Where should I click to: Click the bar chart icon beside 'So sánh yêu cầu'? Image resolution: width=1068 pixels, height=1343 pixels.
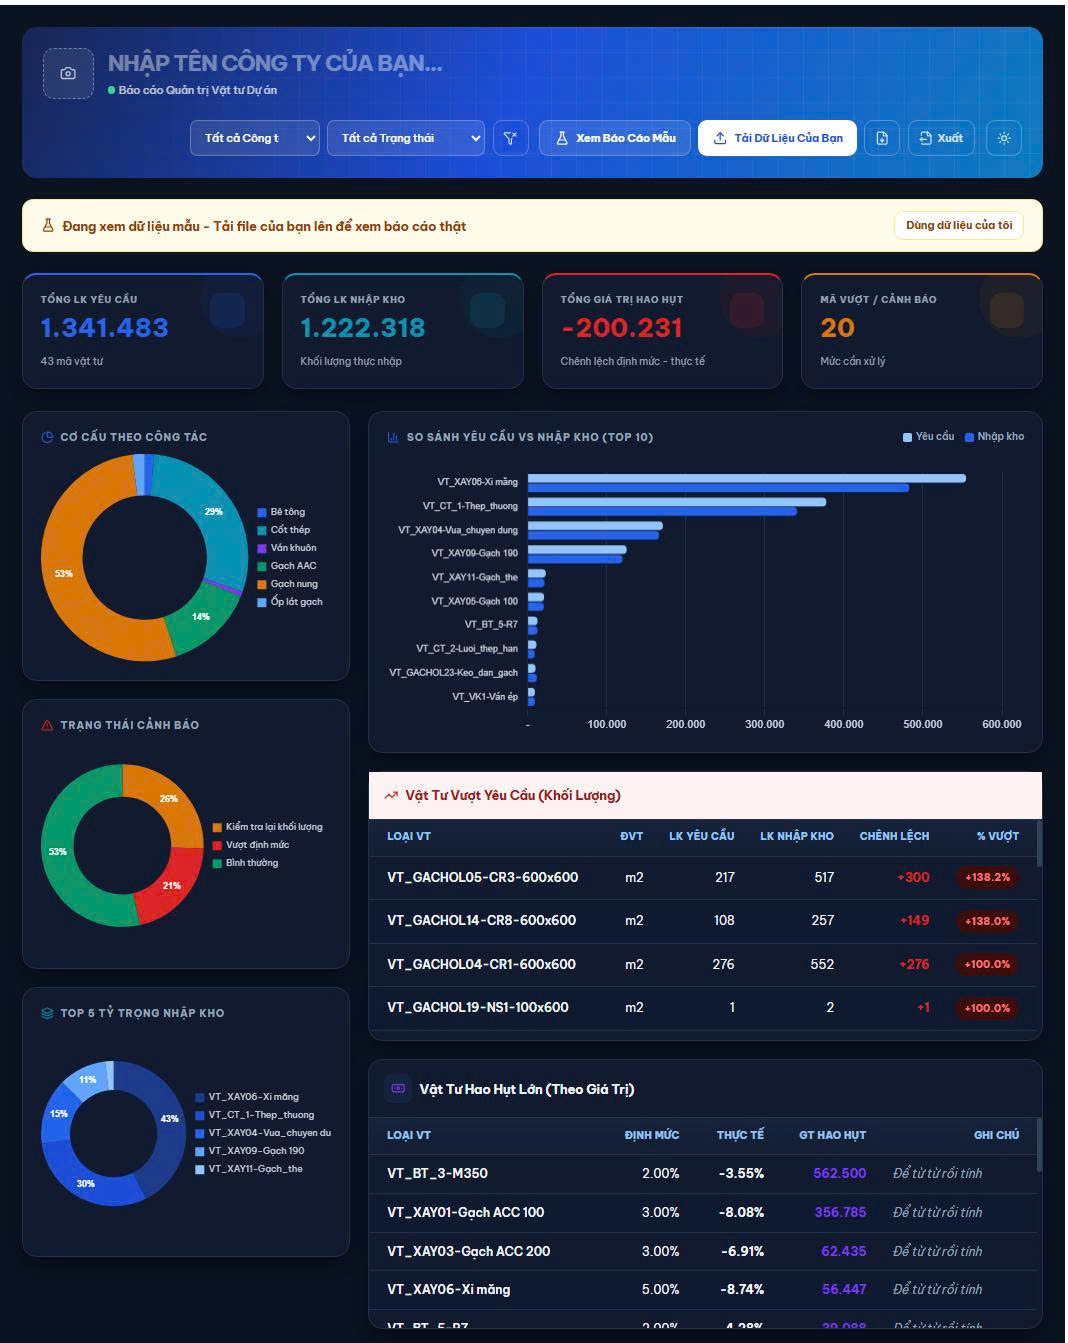click(x=393, y=437)
